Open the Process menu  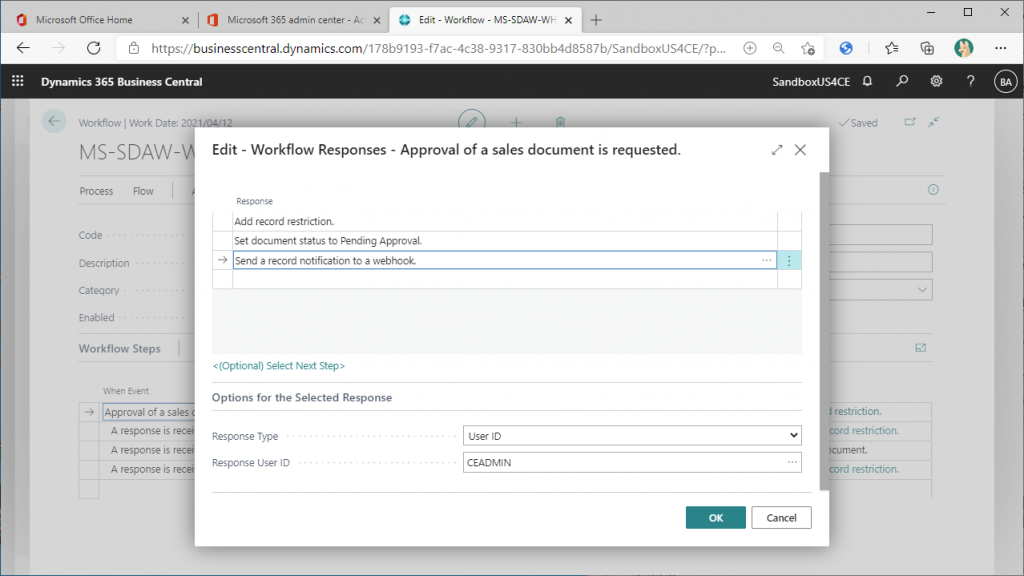[96, 191]
